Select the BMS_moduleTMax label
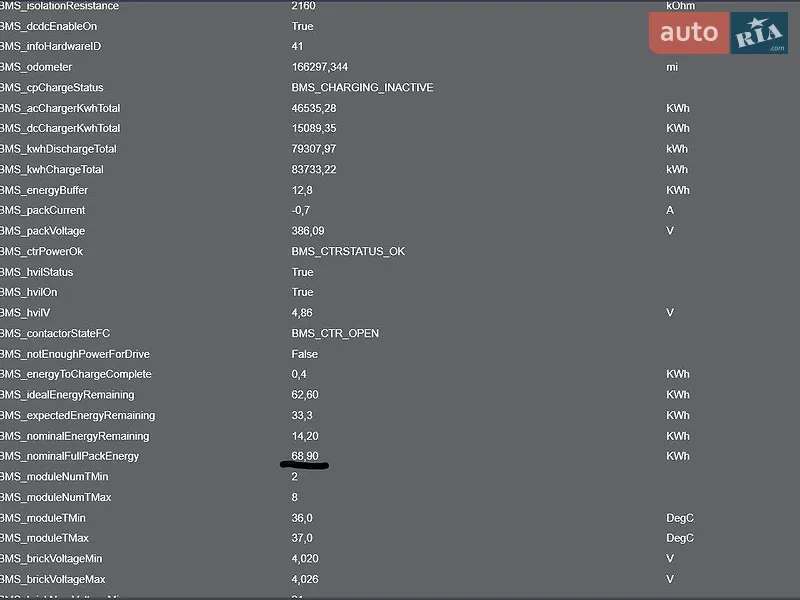This screenshot has height=600, width=800. [44, 538]
